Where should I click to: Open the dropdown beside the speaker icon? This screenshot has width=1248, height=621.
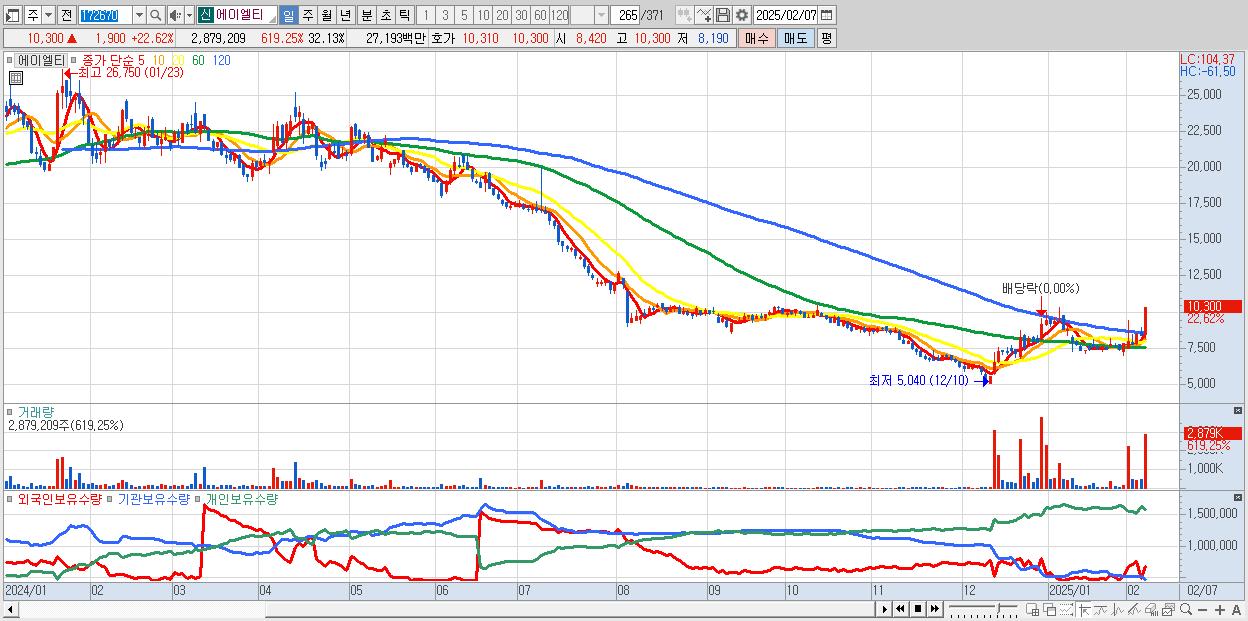189,15
